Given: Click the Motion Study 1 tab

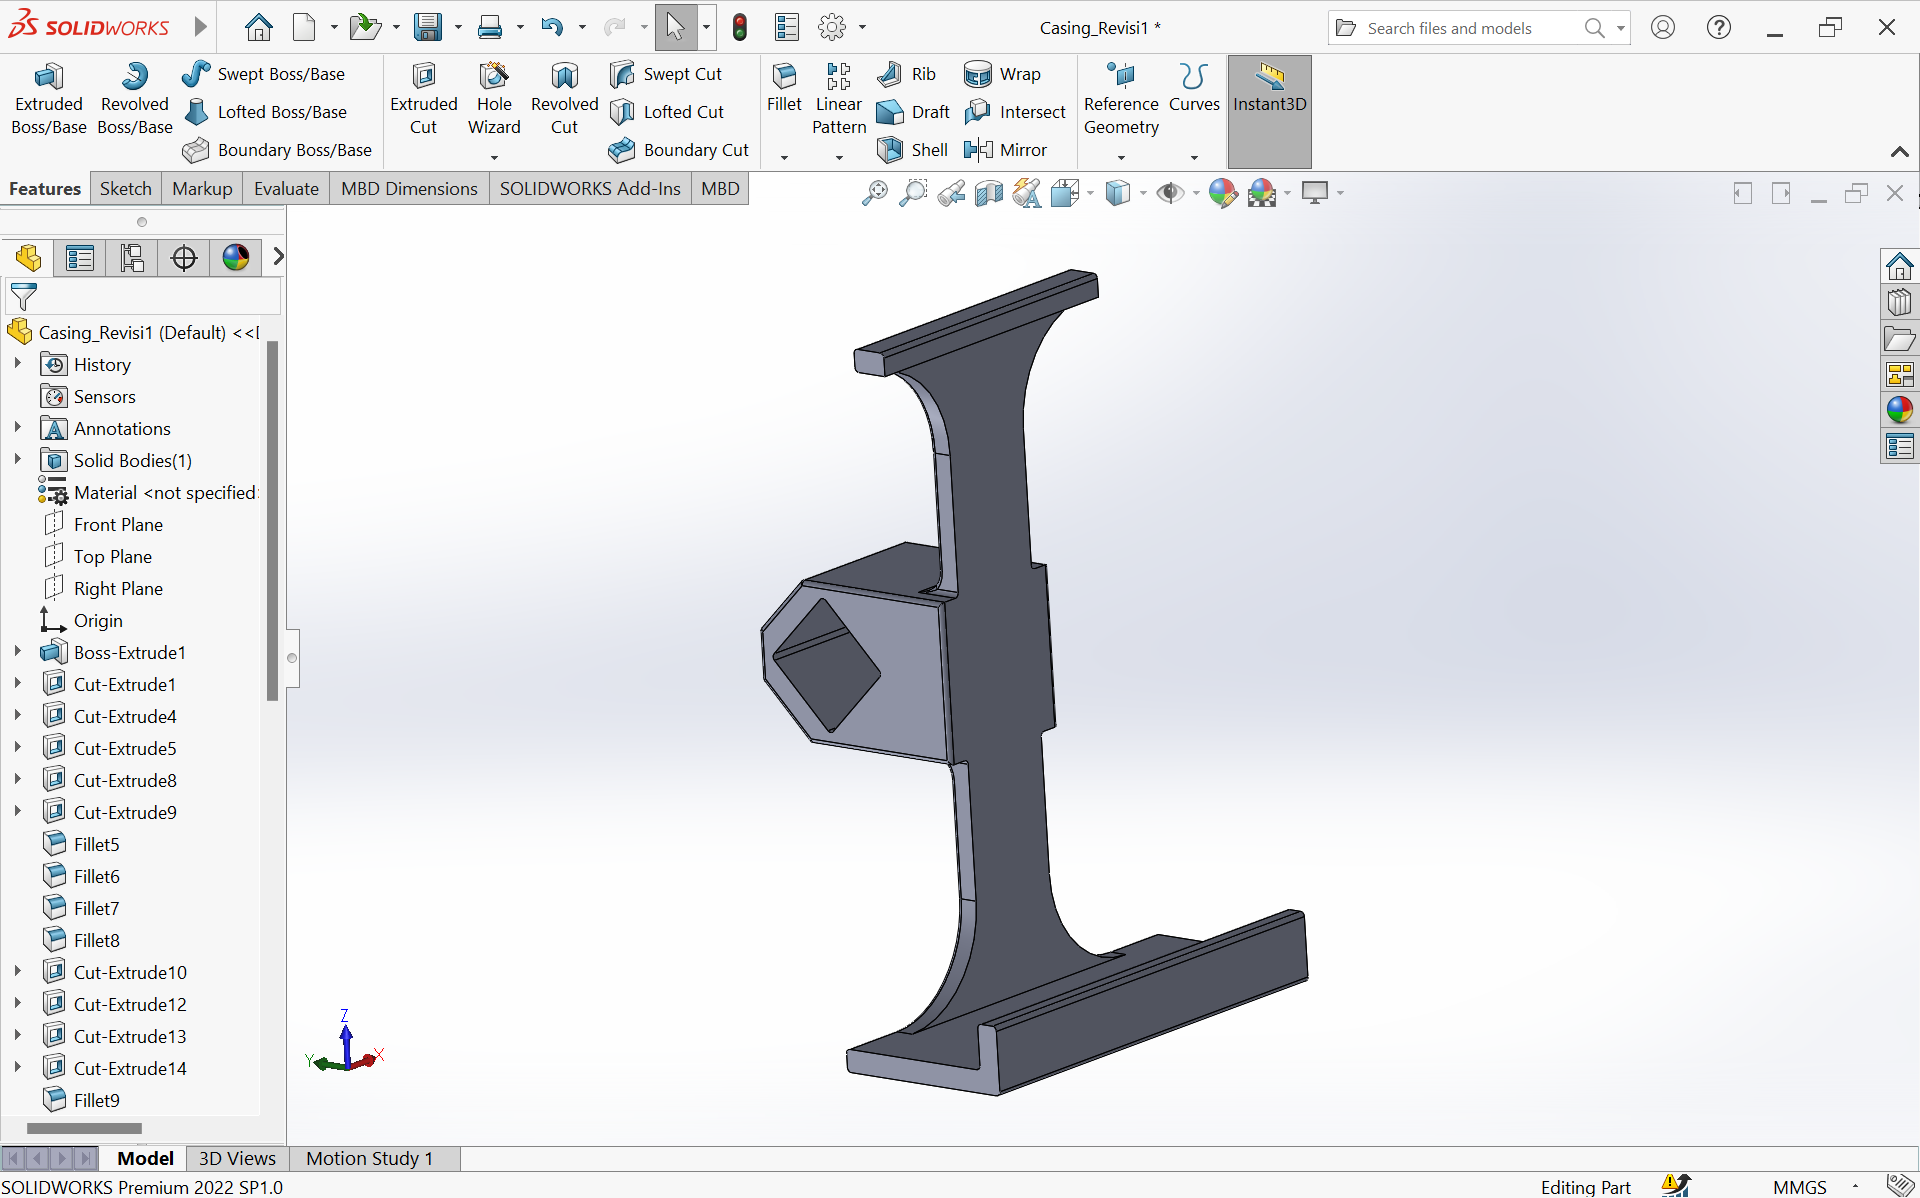Looking at the screenshot, I should pyautogui.click(x=369, y=1158).
